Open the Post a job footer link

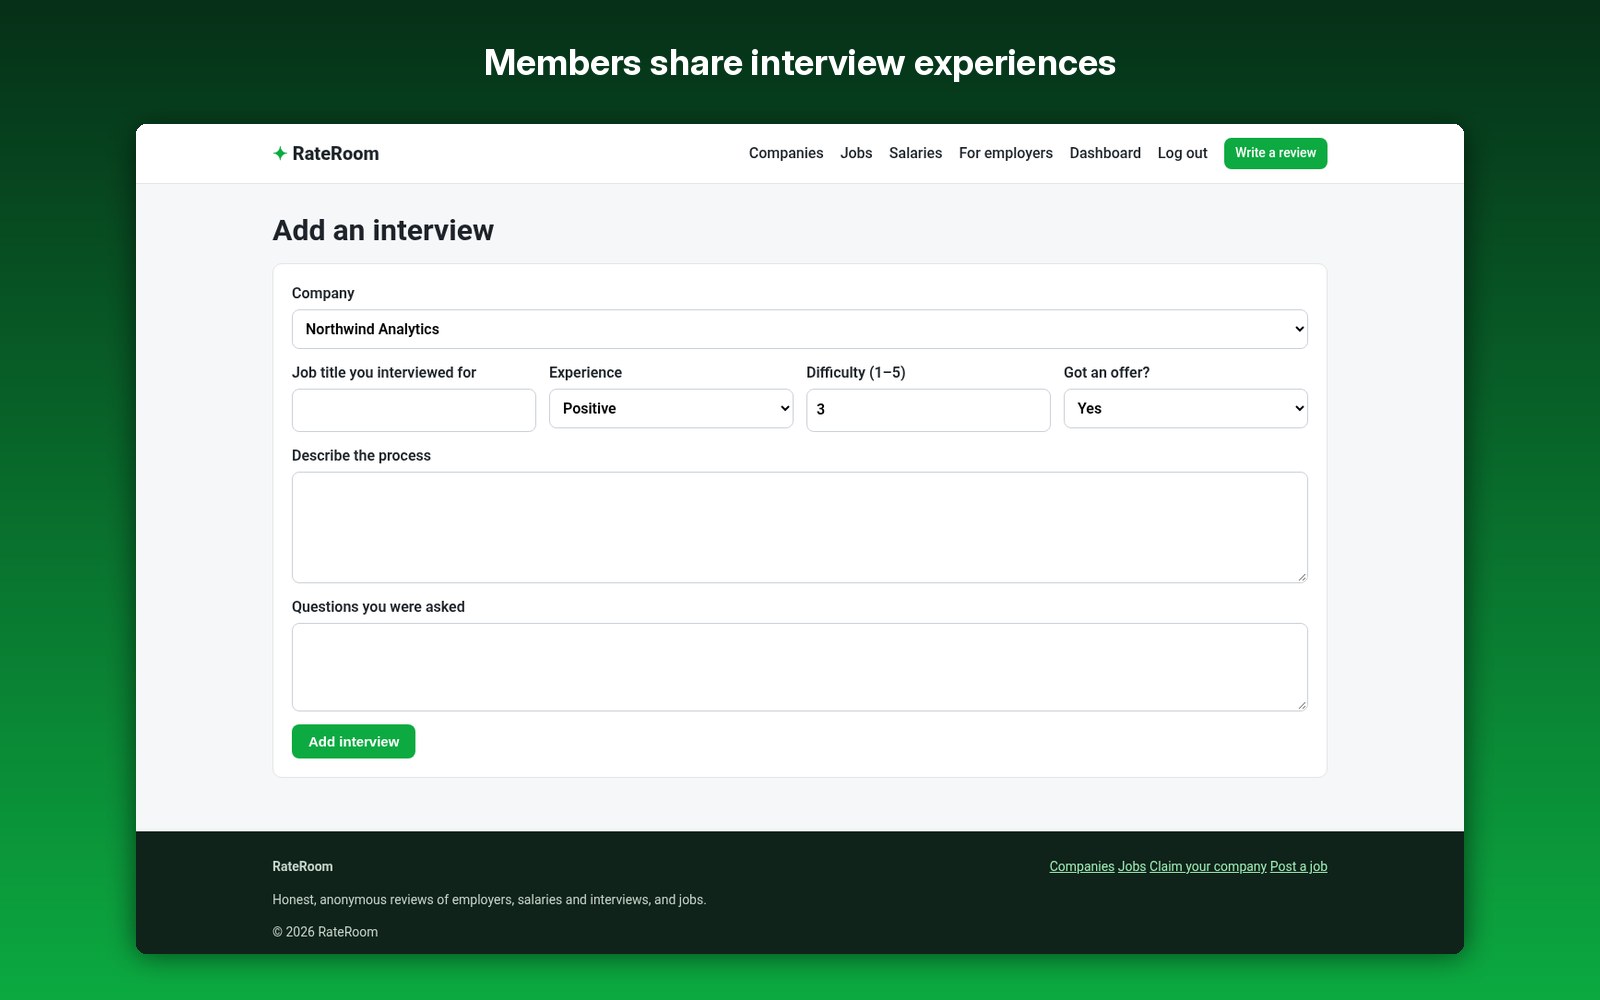point(1298,866)
